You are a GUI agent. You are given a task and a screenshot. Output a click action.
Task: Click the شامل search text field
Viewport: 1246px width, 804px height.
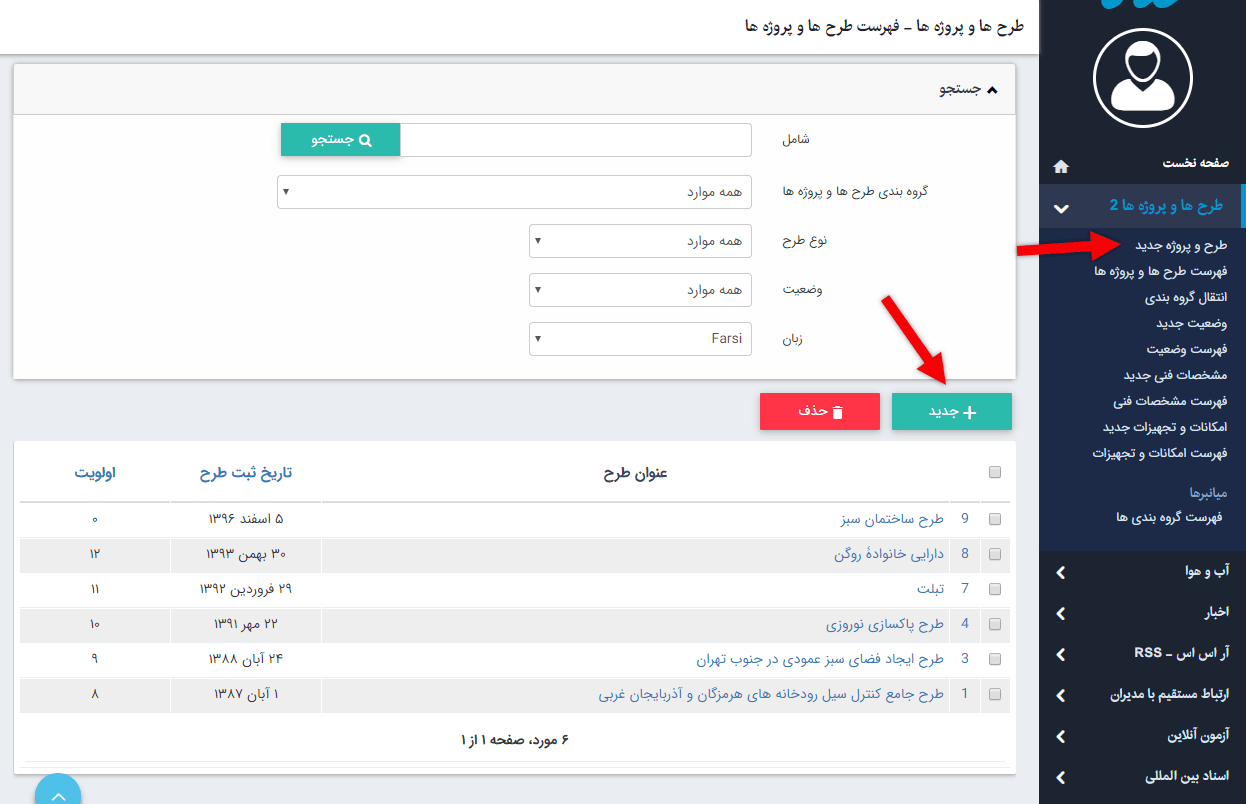[x=575, y=141]
